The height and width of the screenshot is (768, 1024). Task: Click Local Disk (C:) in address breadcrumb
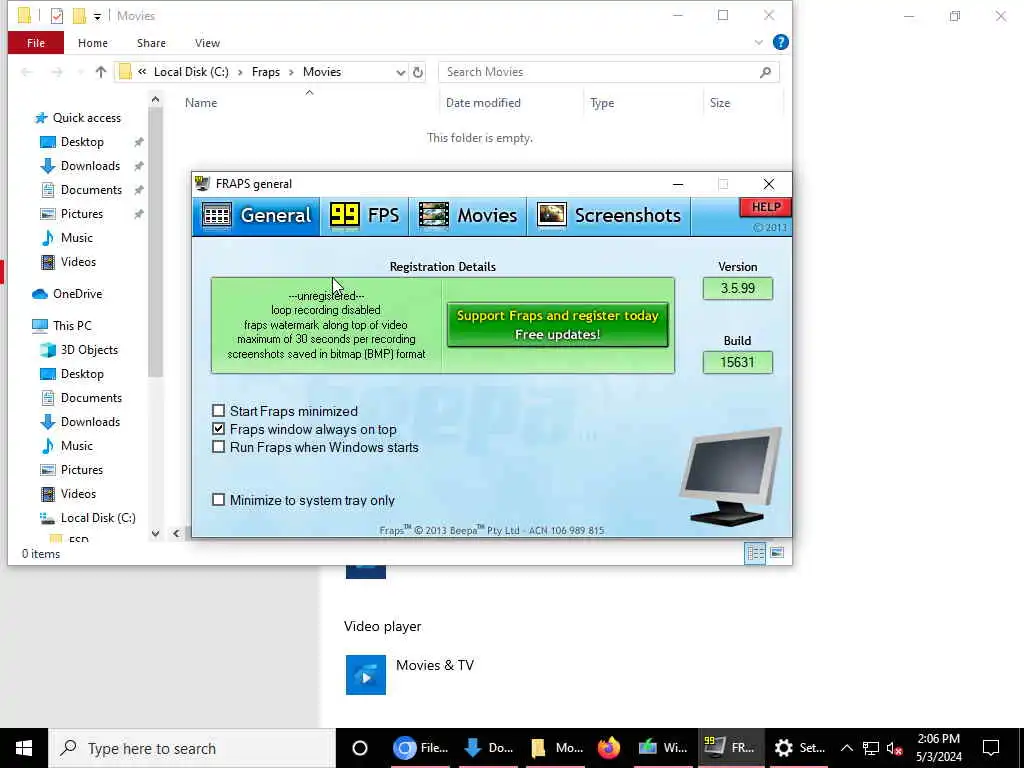click(191, 72)
